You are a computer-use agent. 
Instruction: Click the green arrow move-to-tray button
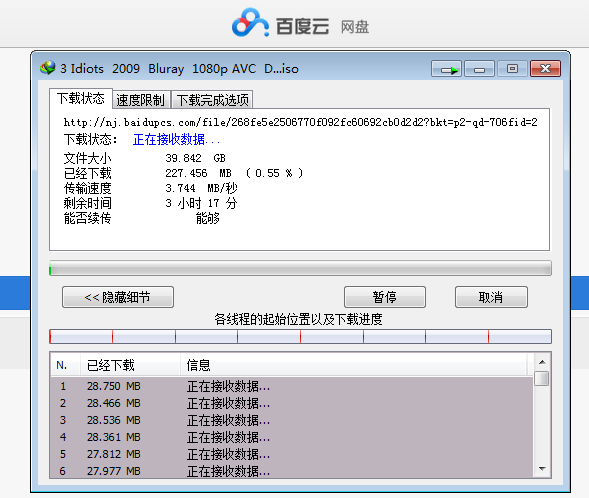click(x=446, y=69)
